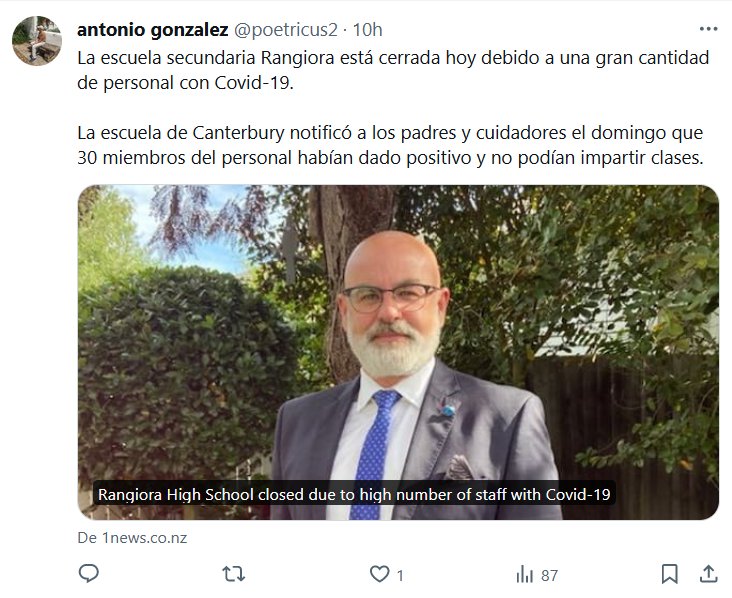Screen dimensions: 732x598
Task: Repost this tweet using the retweet icon
Action: [x=233, y=574]
